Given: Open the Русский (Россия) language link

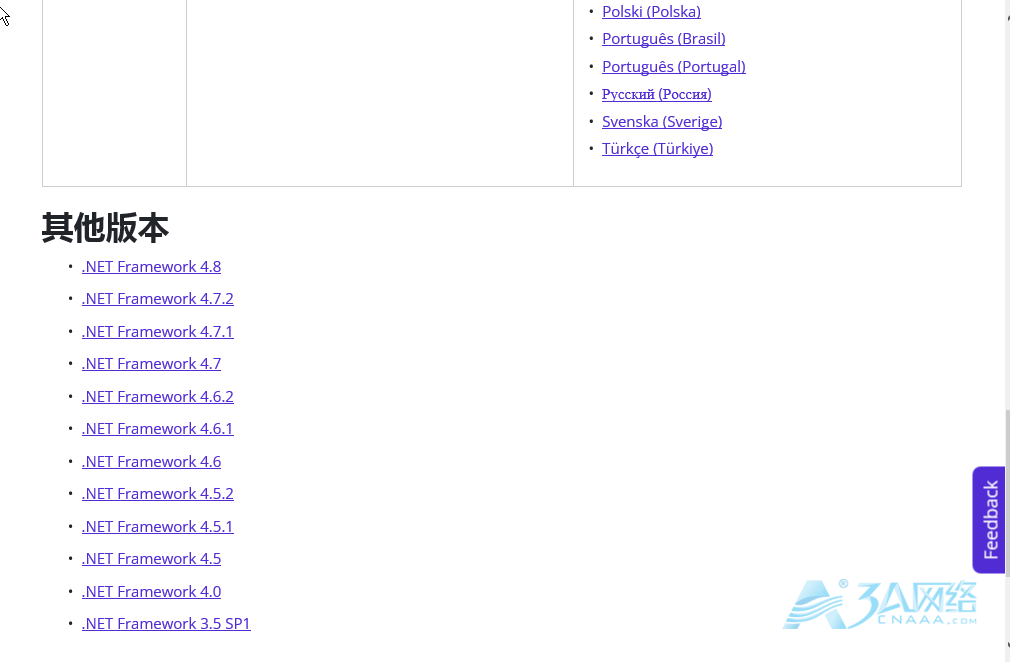Looking at the screenshot, I should (x=656, y=94).
